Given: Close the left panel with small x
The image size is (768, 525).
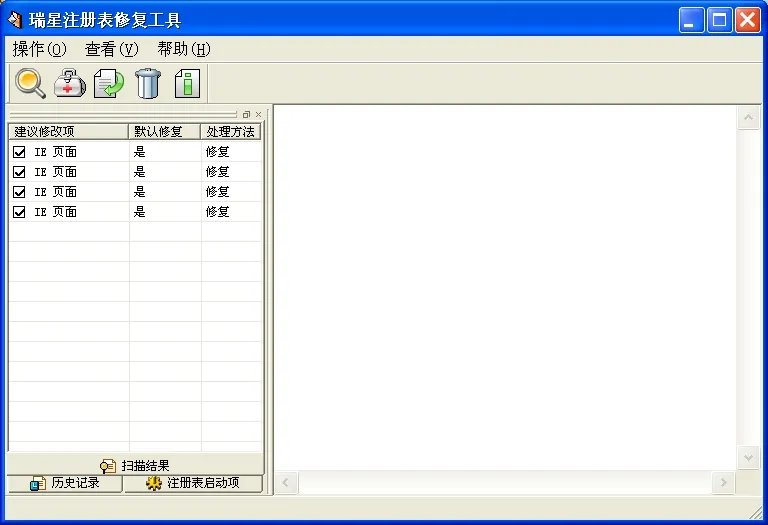Looking at the screenshot, I should (259, 115).
